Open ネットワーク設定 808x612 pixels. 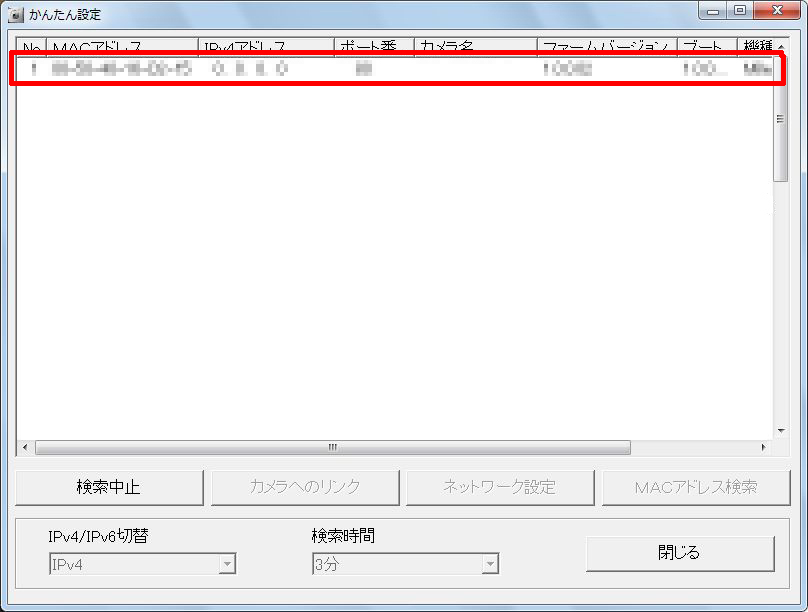pos(499,488)
